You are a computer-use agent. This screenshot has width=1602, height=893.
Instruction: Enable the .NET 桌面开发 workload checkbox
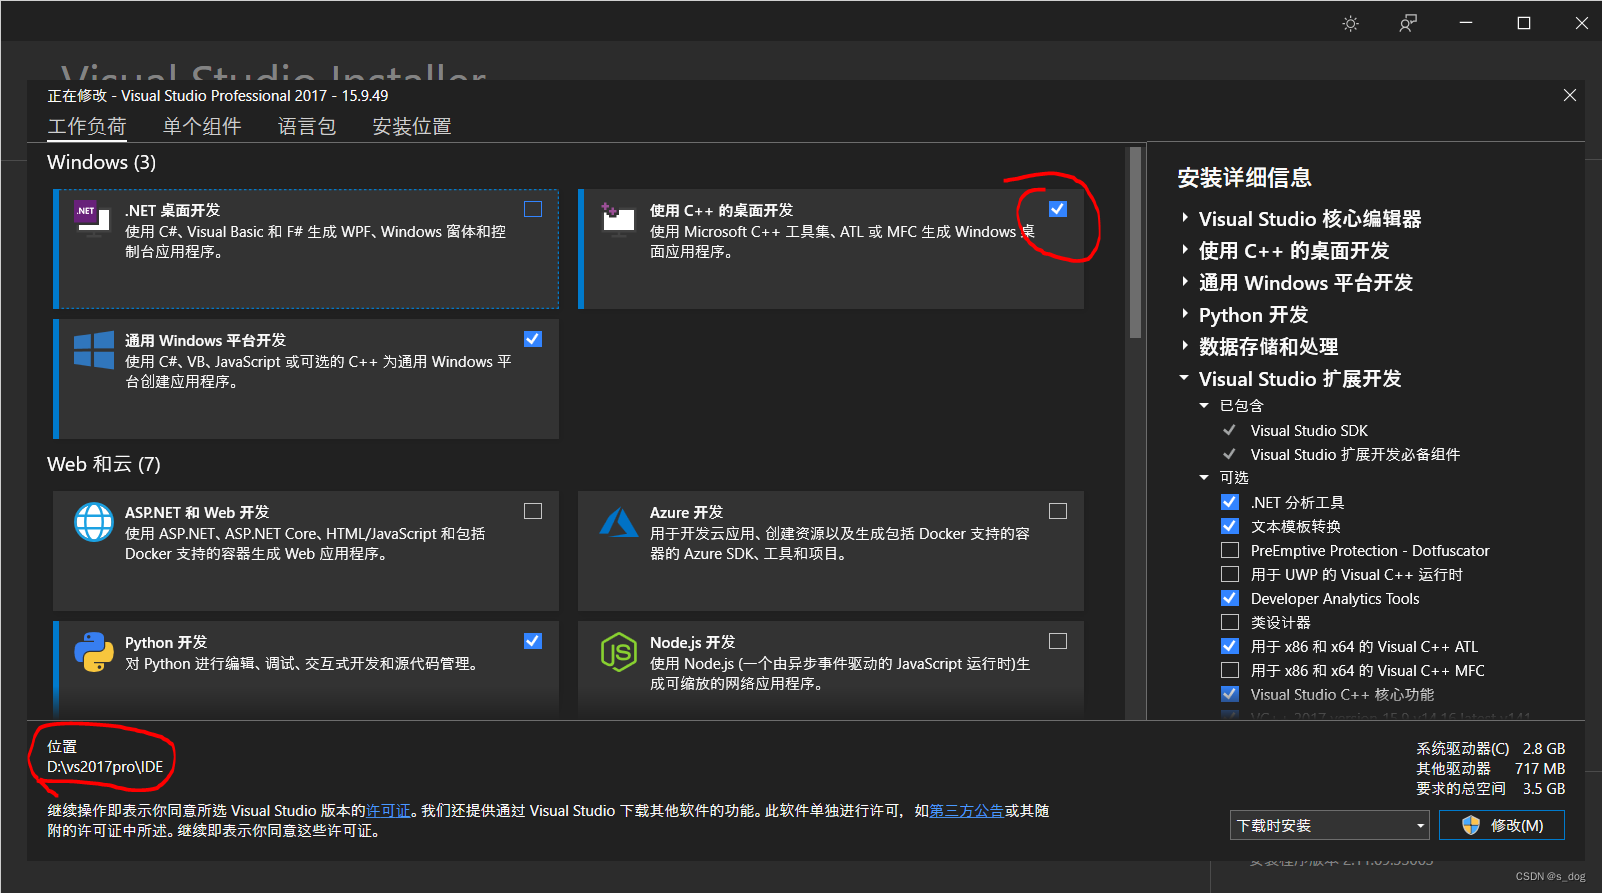tap(533, 209)
